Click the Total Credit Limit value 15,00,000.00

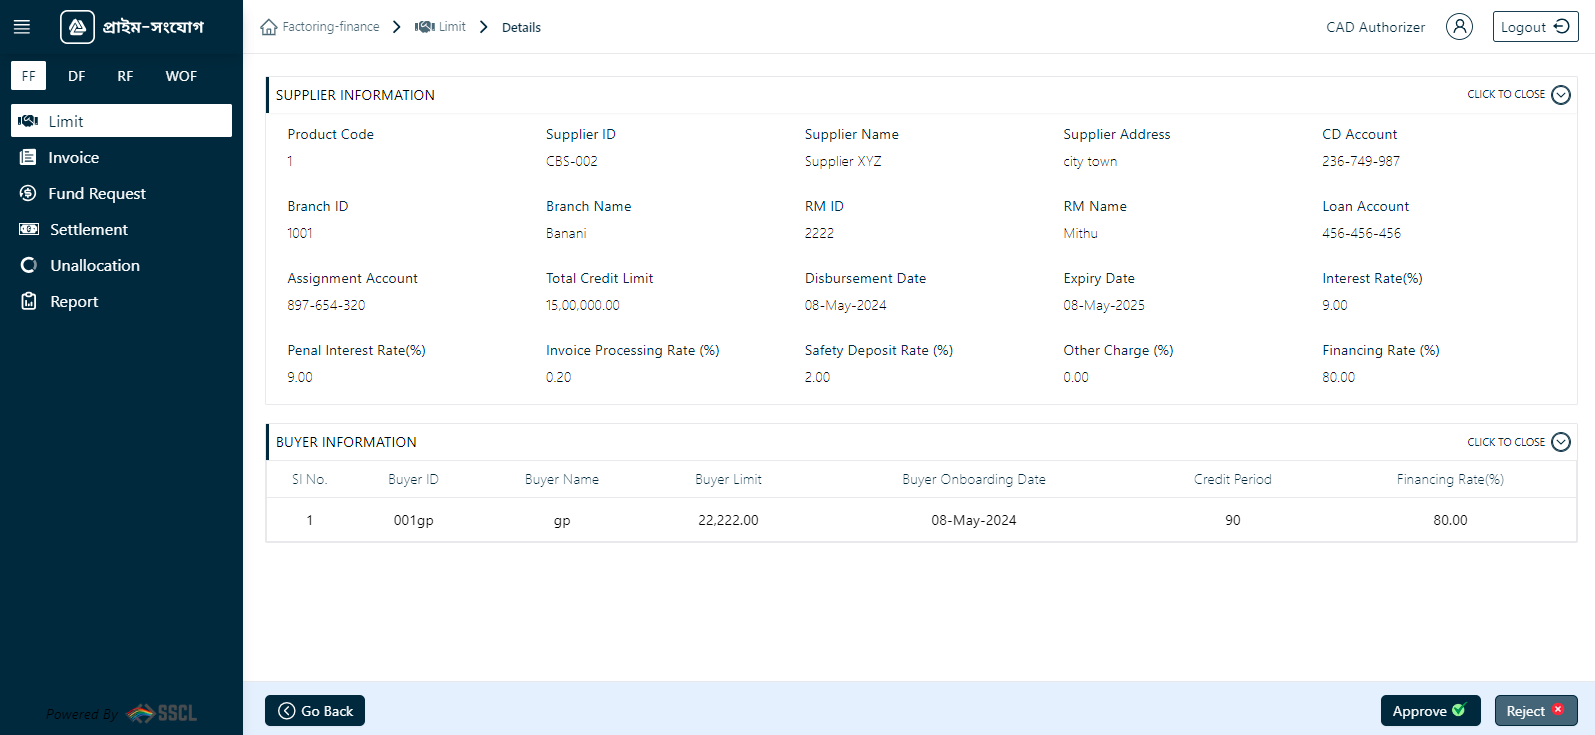pos(583,305)
